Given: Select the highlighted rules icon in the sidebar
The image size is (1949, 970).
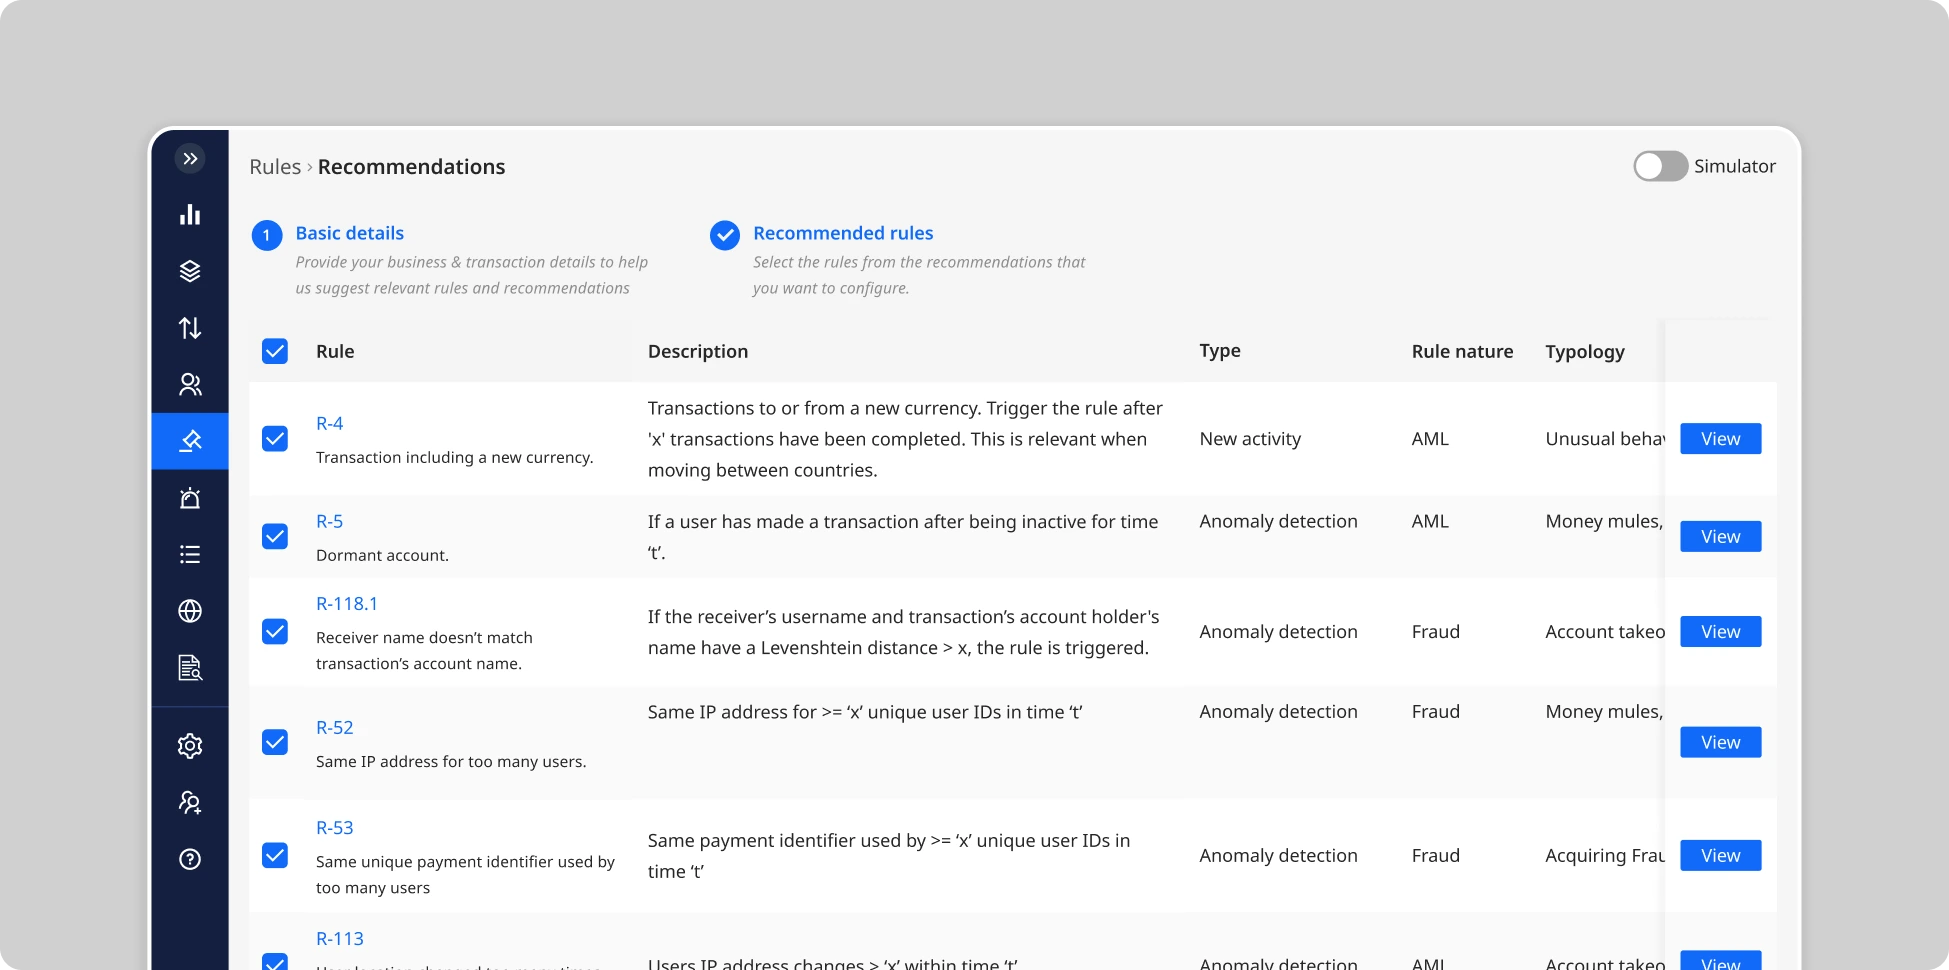Looking at the screenshot, I should (190, 440).
